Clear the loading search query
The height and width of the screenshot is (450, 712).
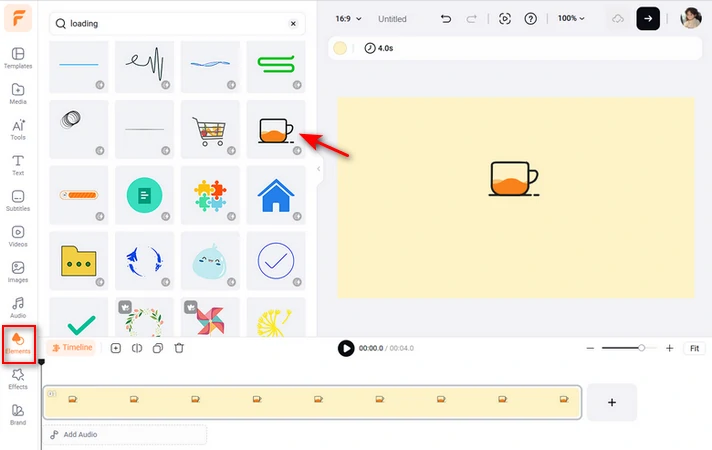tap(293, 24)
